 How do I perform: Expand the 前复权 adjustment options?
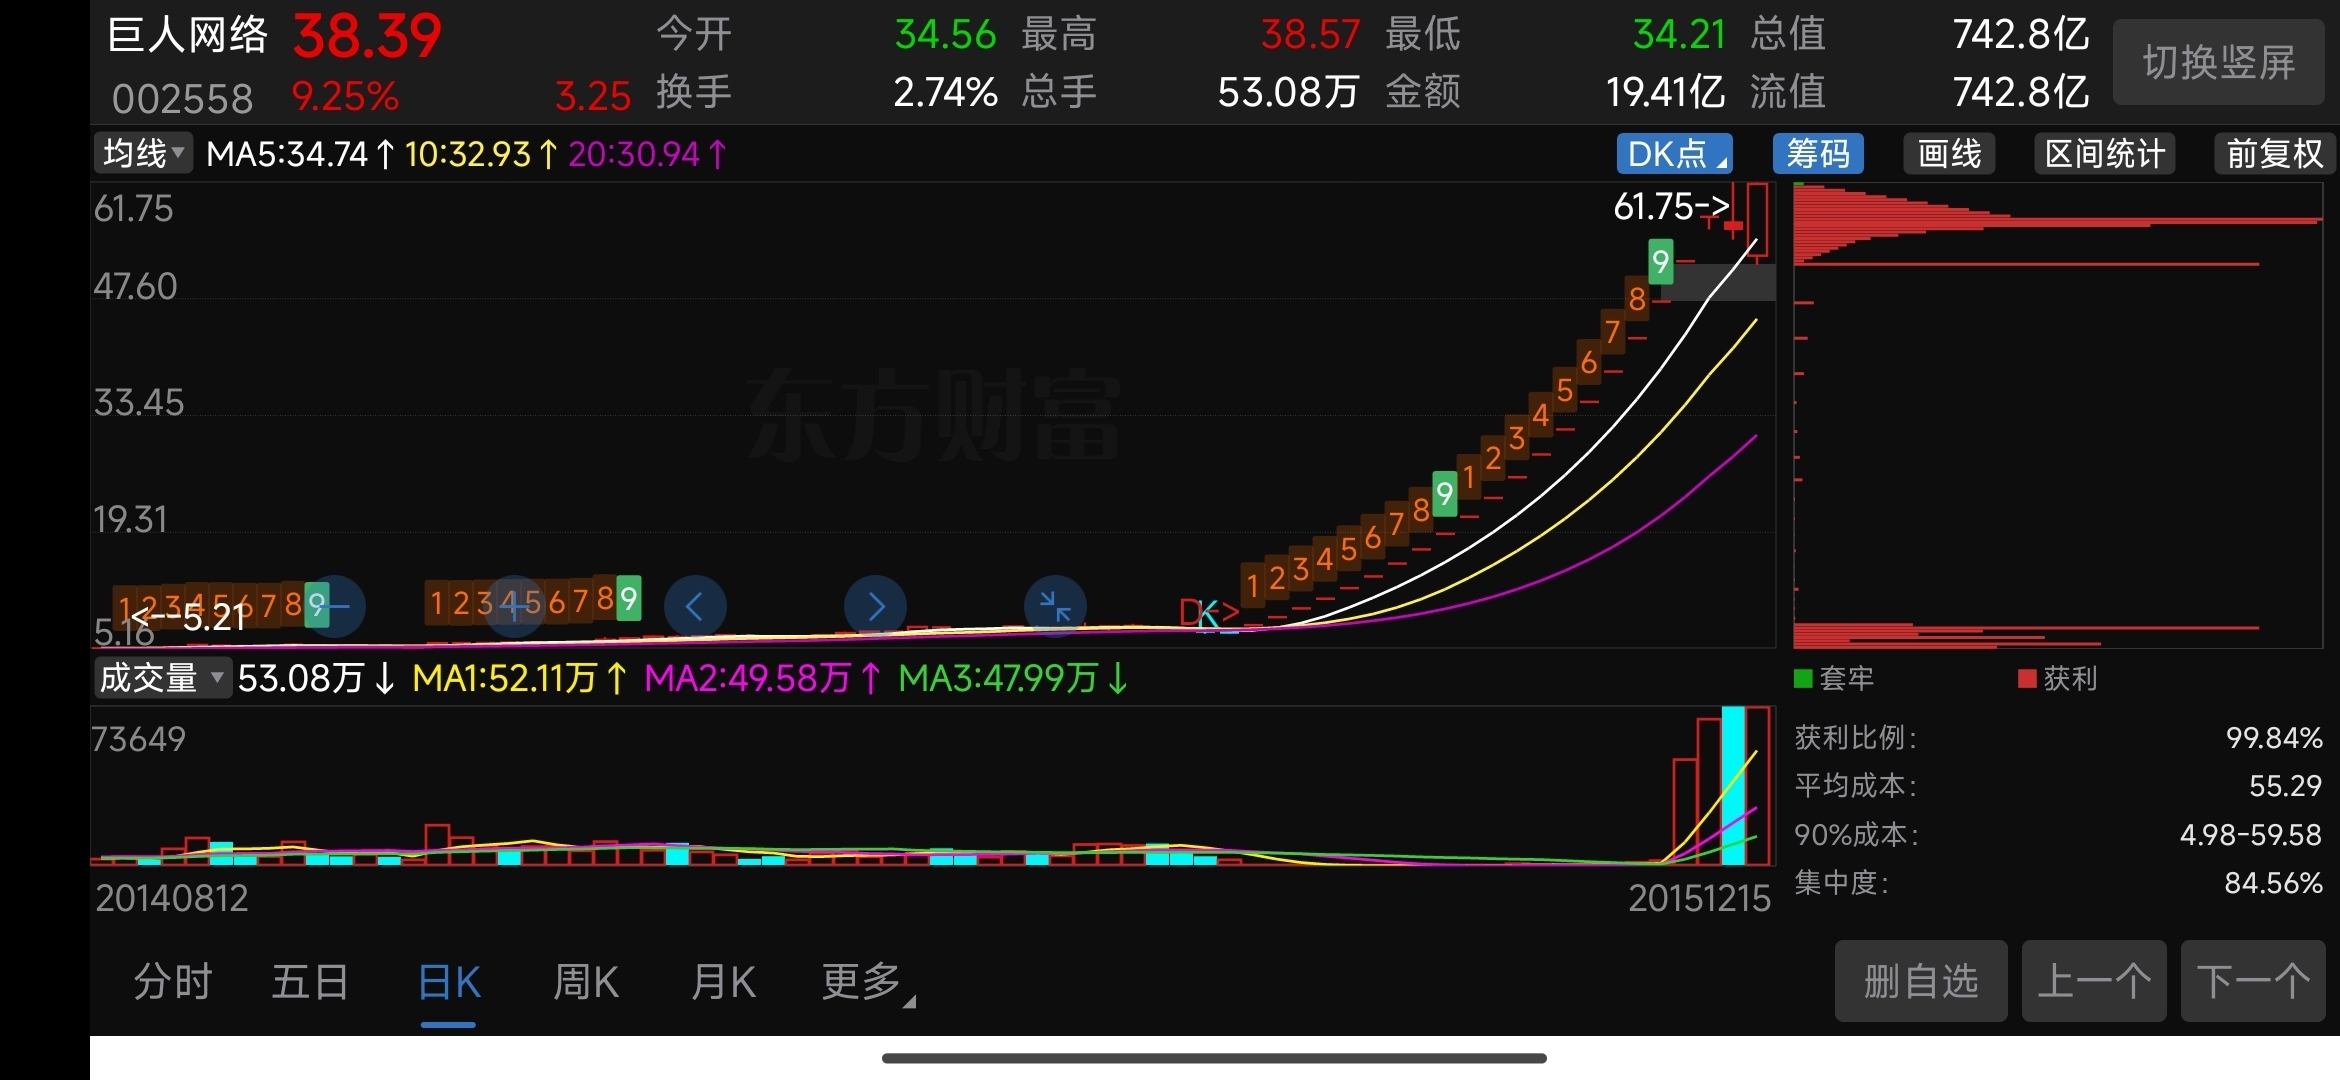point(2274,154)
